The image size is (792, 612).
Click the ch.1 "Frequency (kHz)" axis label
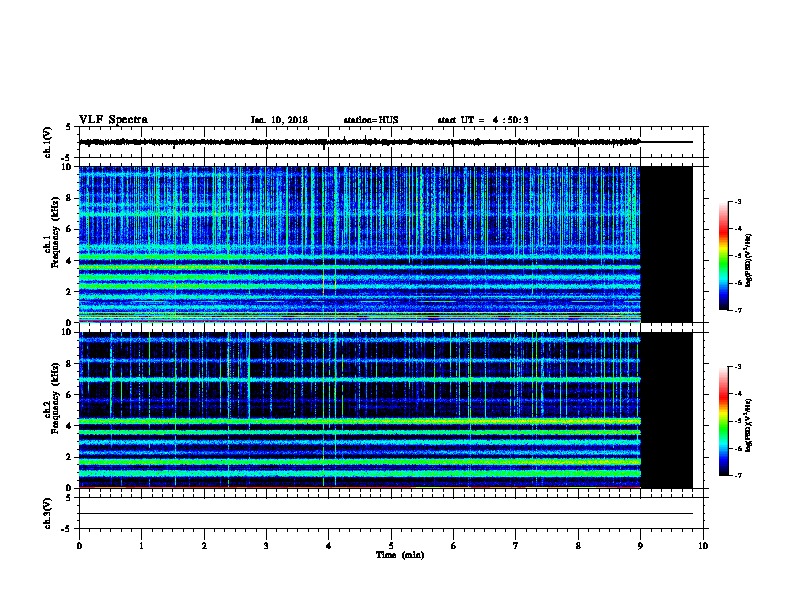point(55,233)
